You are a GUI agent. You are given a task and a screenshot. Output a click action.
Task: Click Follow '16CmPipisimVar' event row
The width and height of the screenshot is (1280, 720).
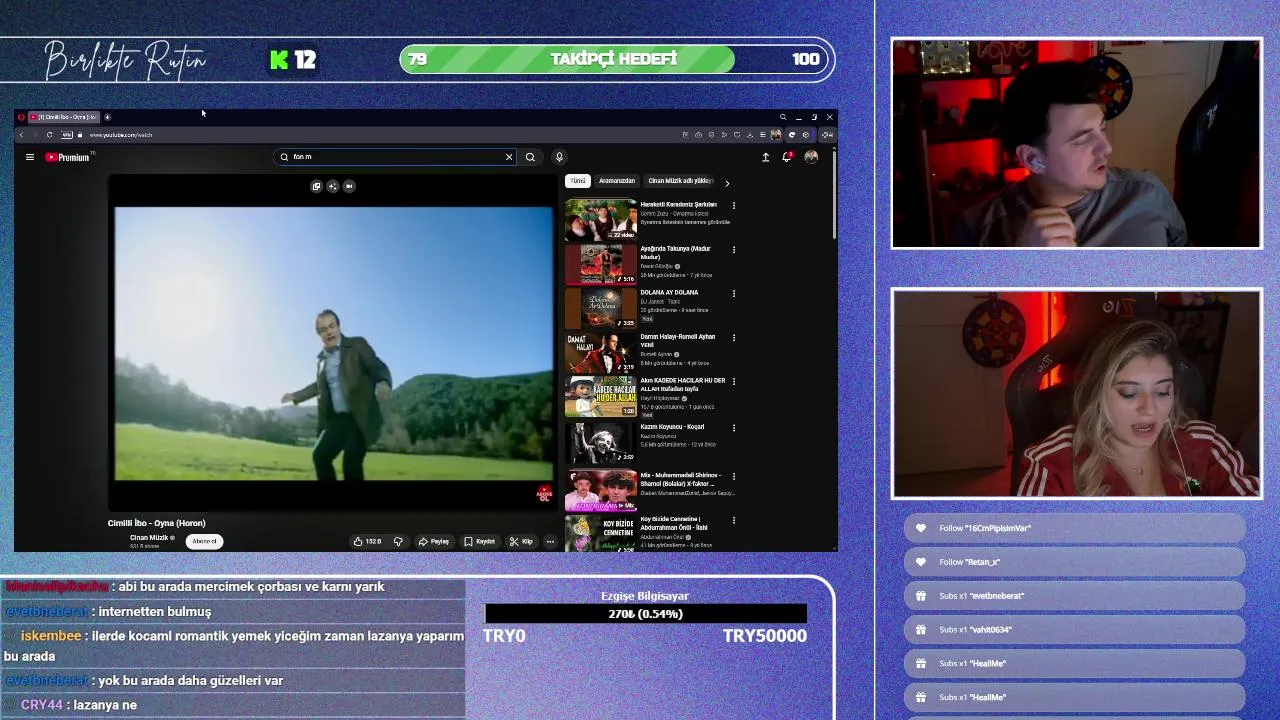pos(1075,528)
